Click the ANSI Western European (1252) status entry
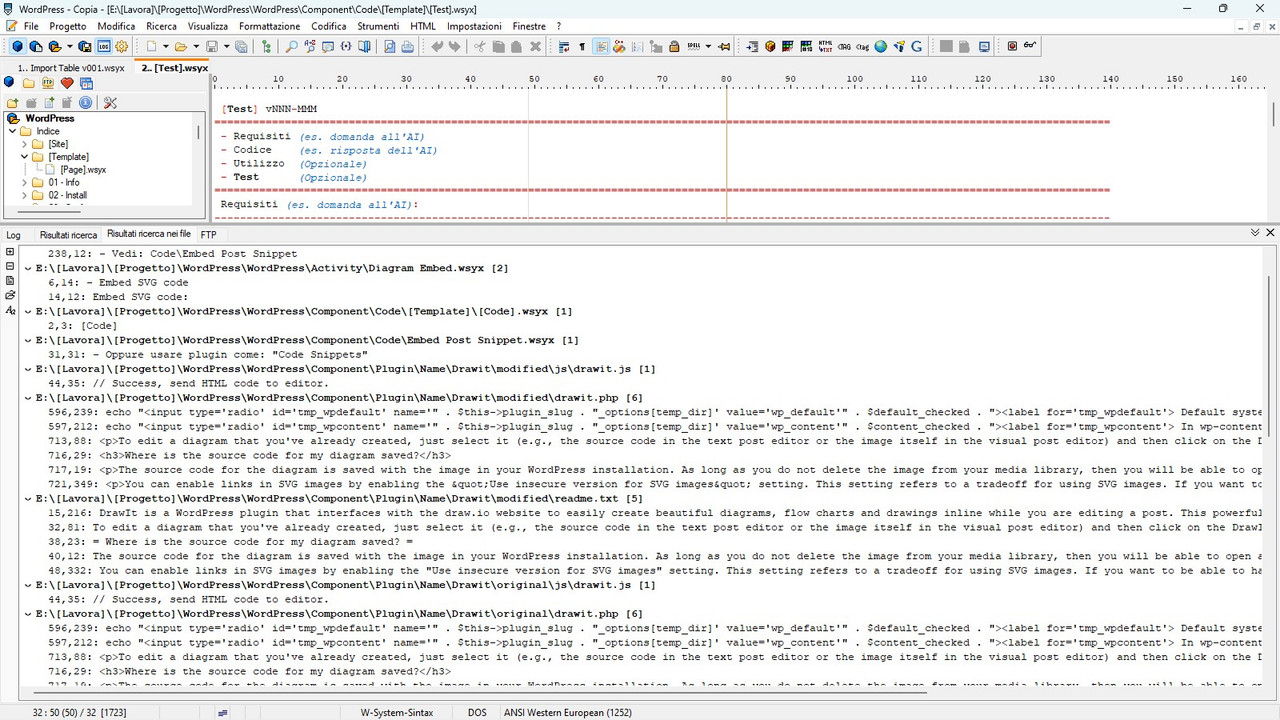 point(568,712)
